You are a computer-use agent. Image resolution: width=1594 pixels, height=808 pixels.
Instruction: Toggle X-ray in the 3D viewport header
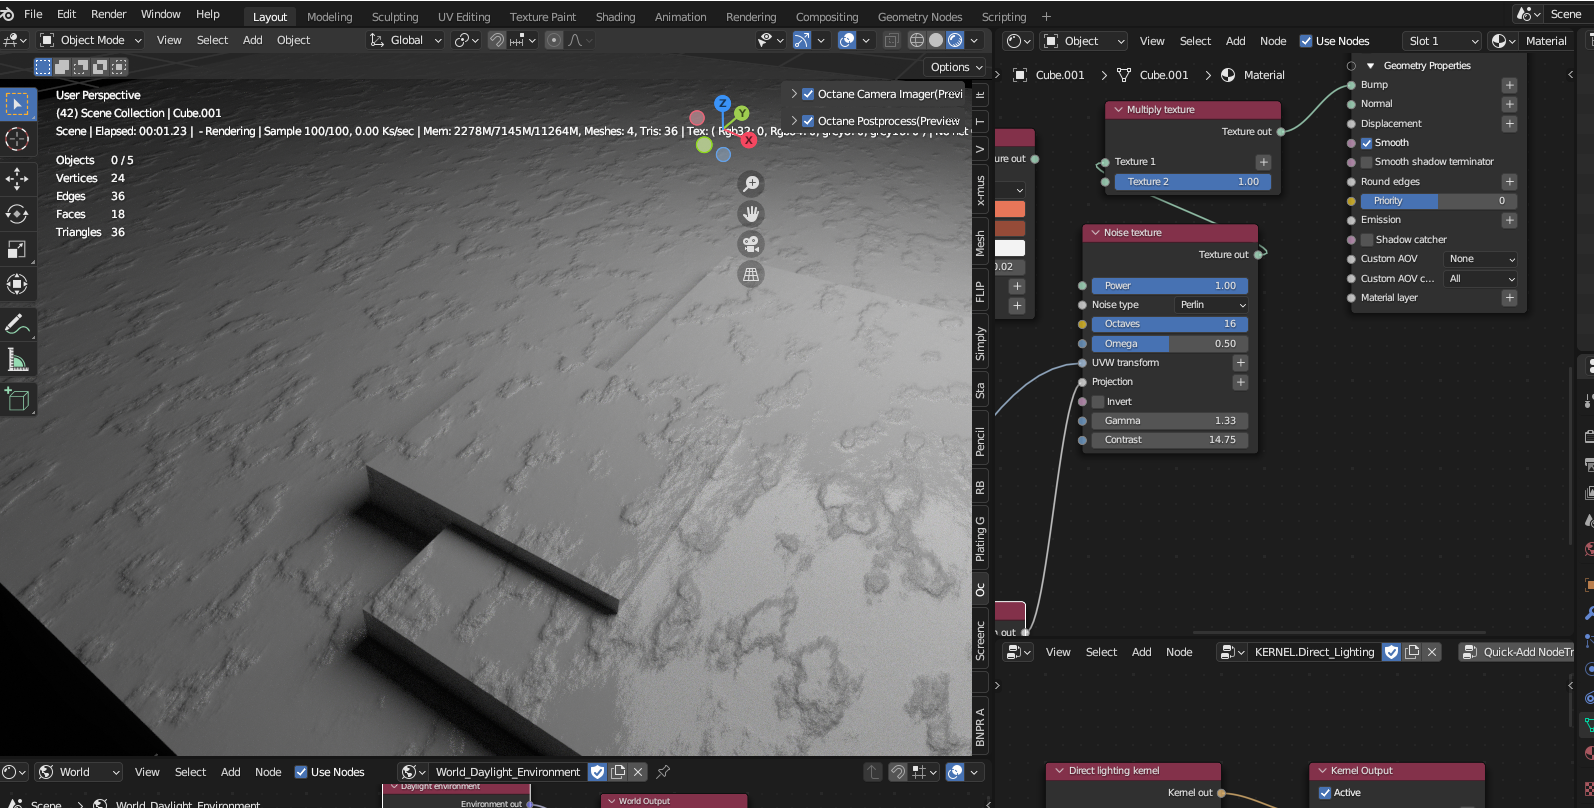(x=891, y=40)
